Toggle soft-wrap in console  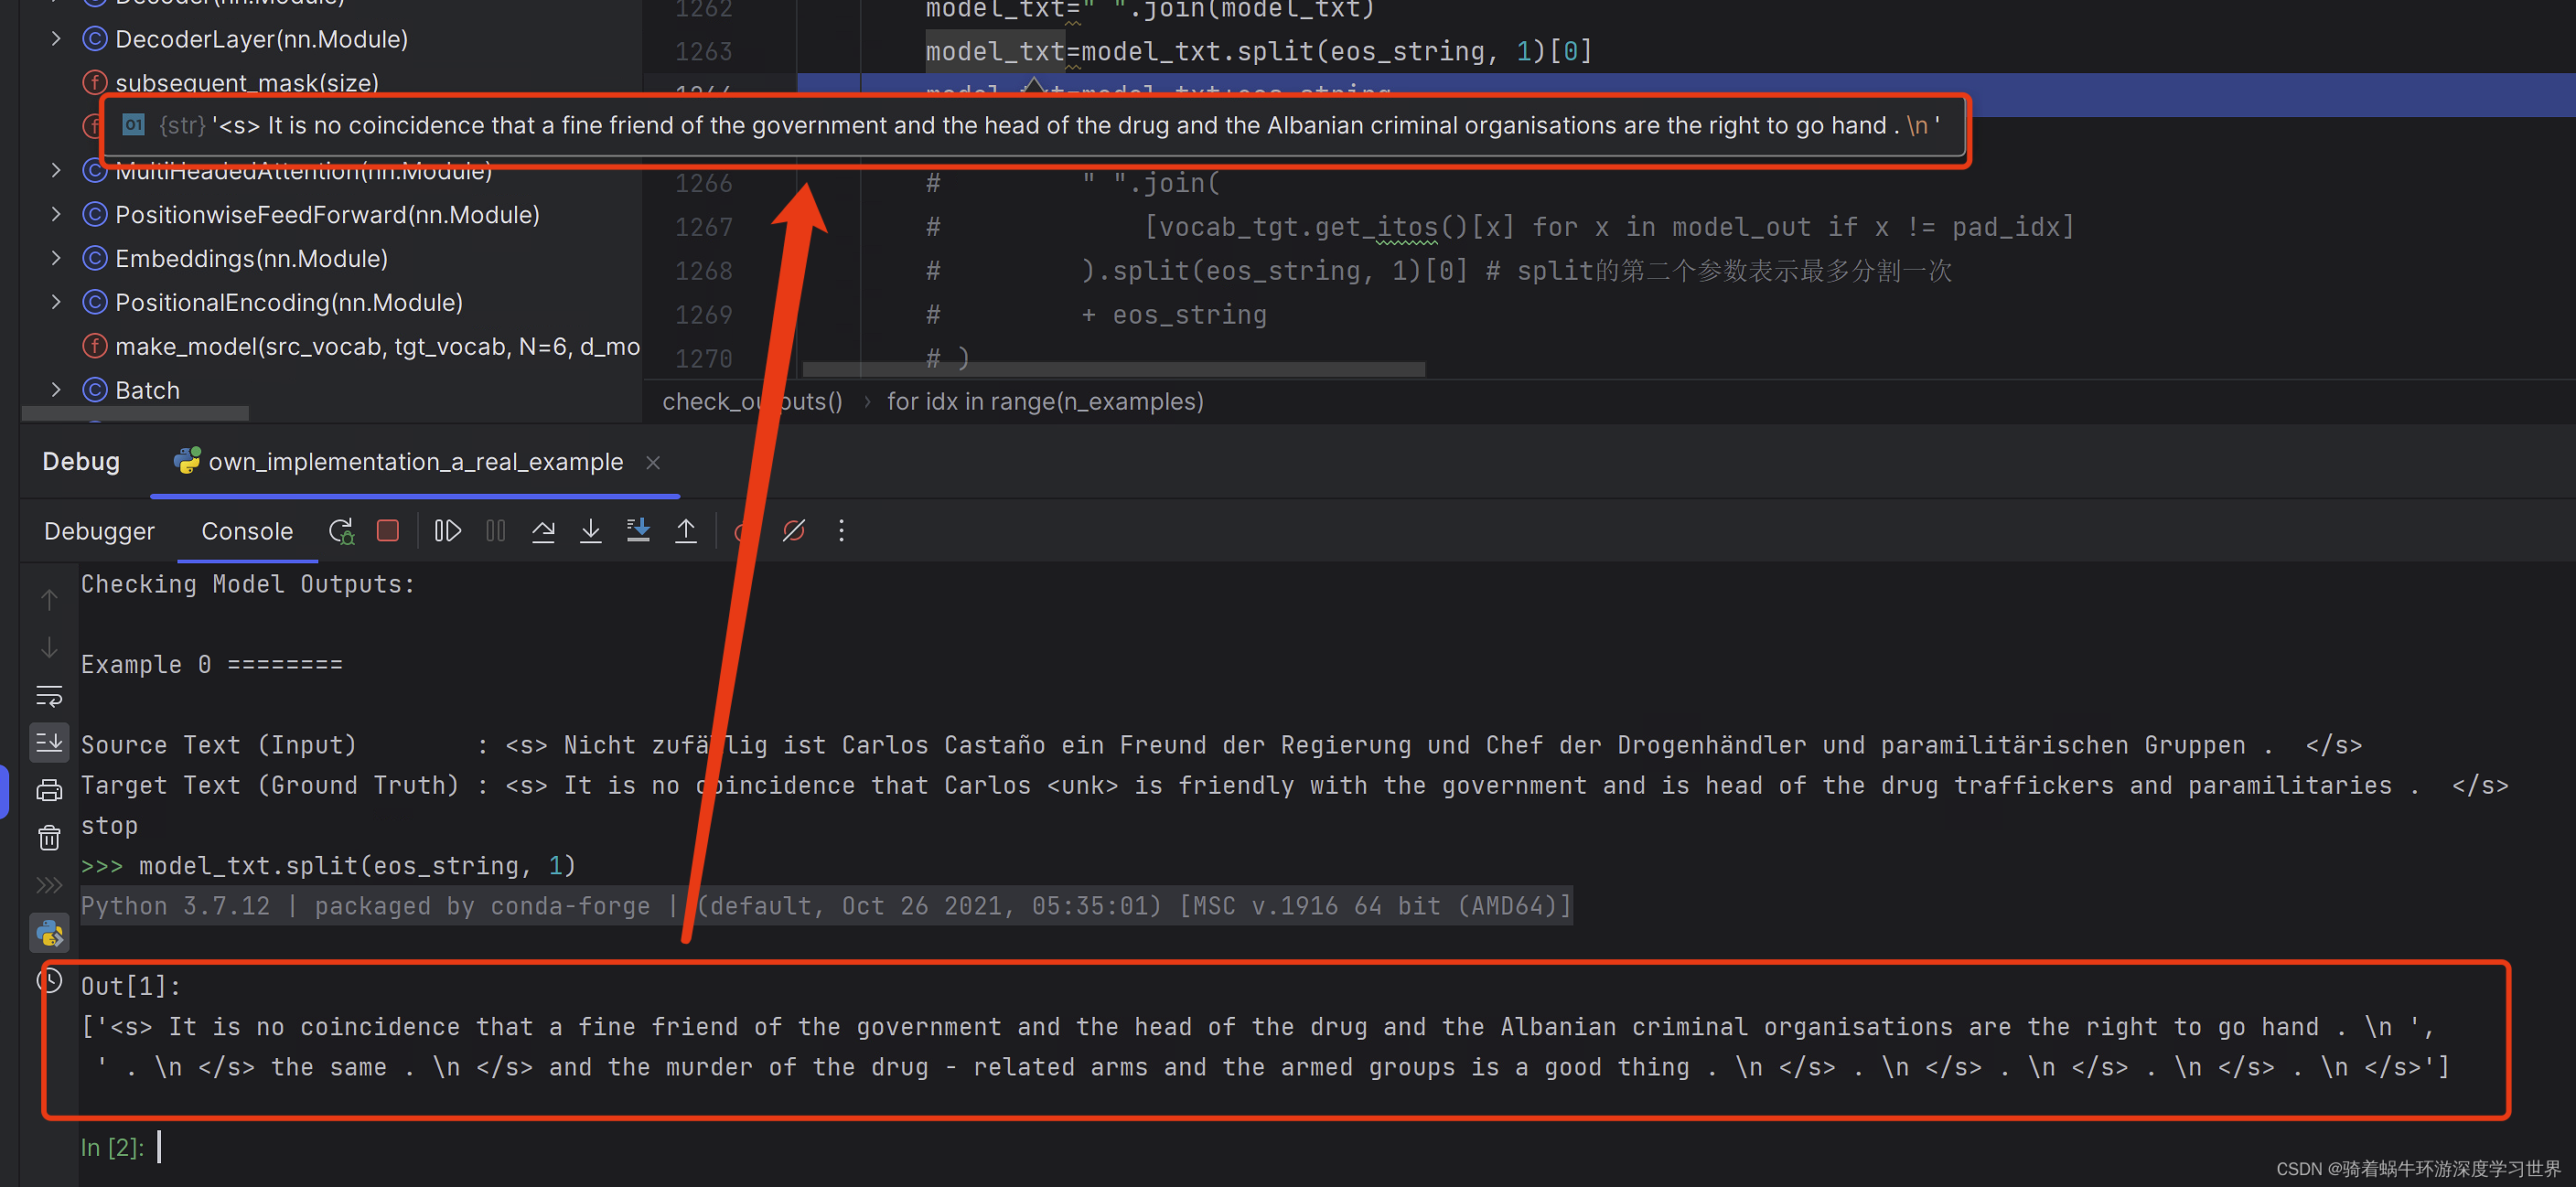49,696
